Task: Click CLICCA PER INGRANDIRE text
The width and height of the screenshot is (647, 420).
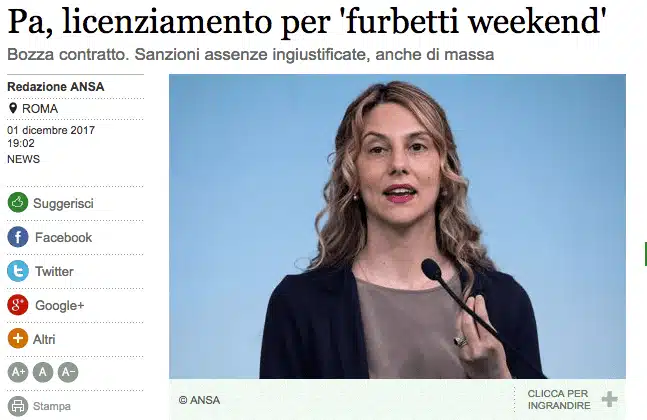Action: [x=559, y=399]
